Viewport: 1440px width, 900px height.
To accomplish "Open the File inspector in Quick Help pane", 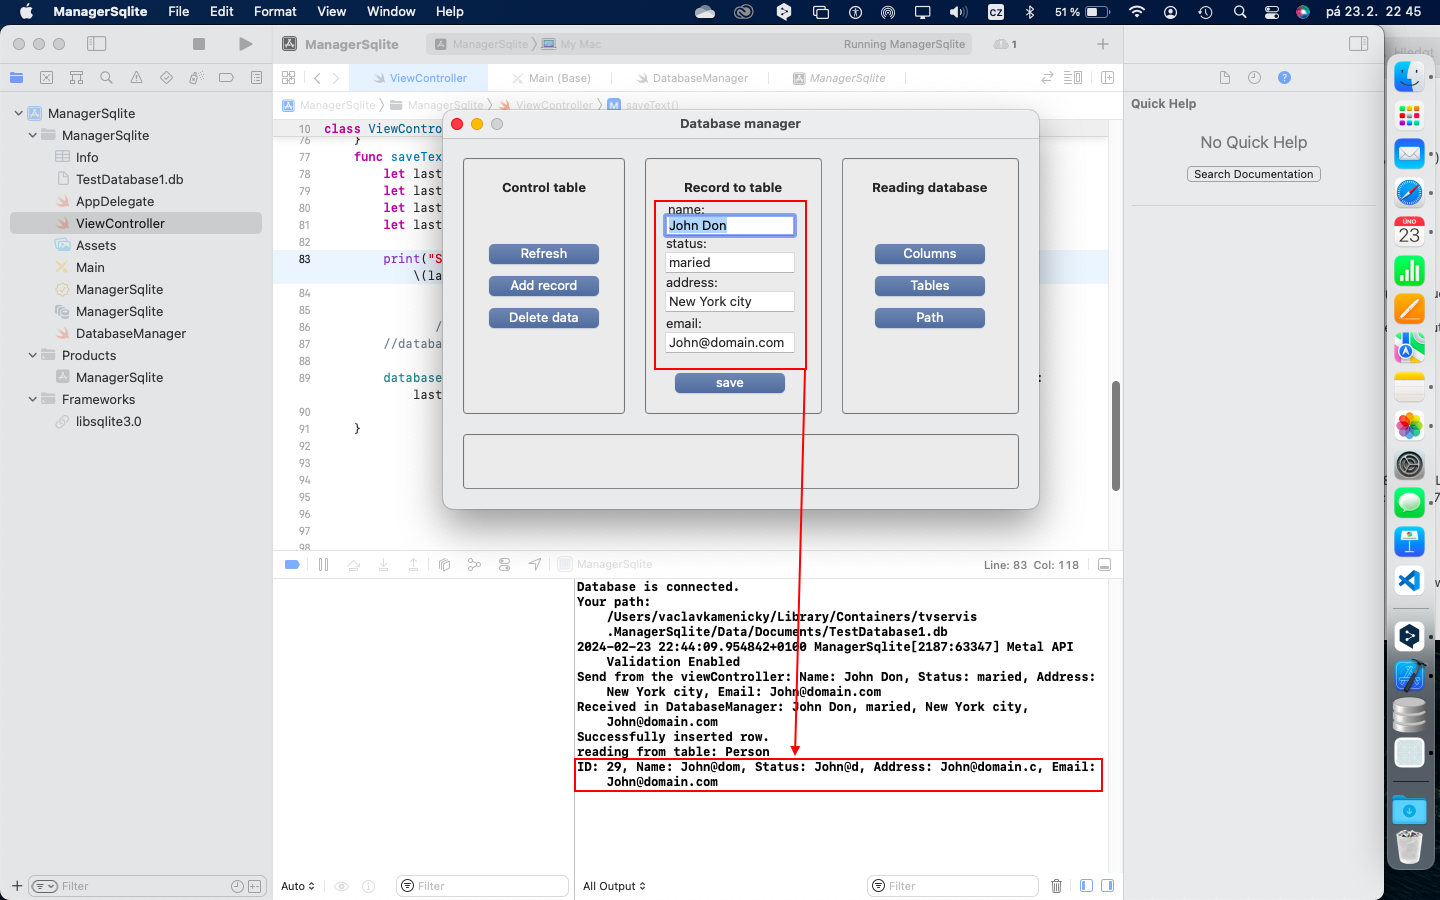I will pos(1225,78).
